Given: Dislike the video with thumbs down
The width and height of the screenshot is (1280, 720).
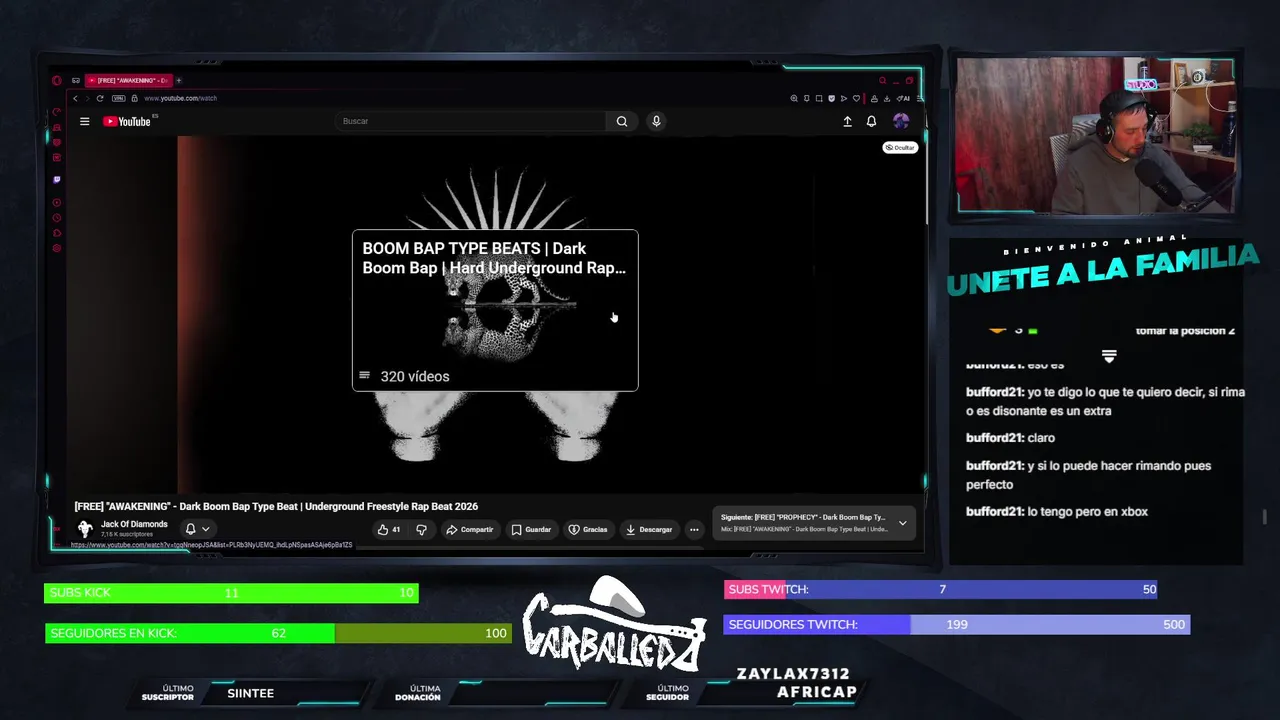Looking at the screenshot, I should 421,529.
